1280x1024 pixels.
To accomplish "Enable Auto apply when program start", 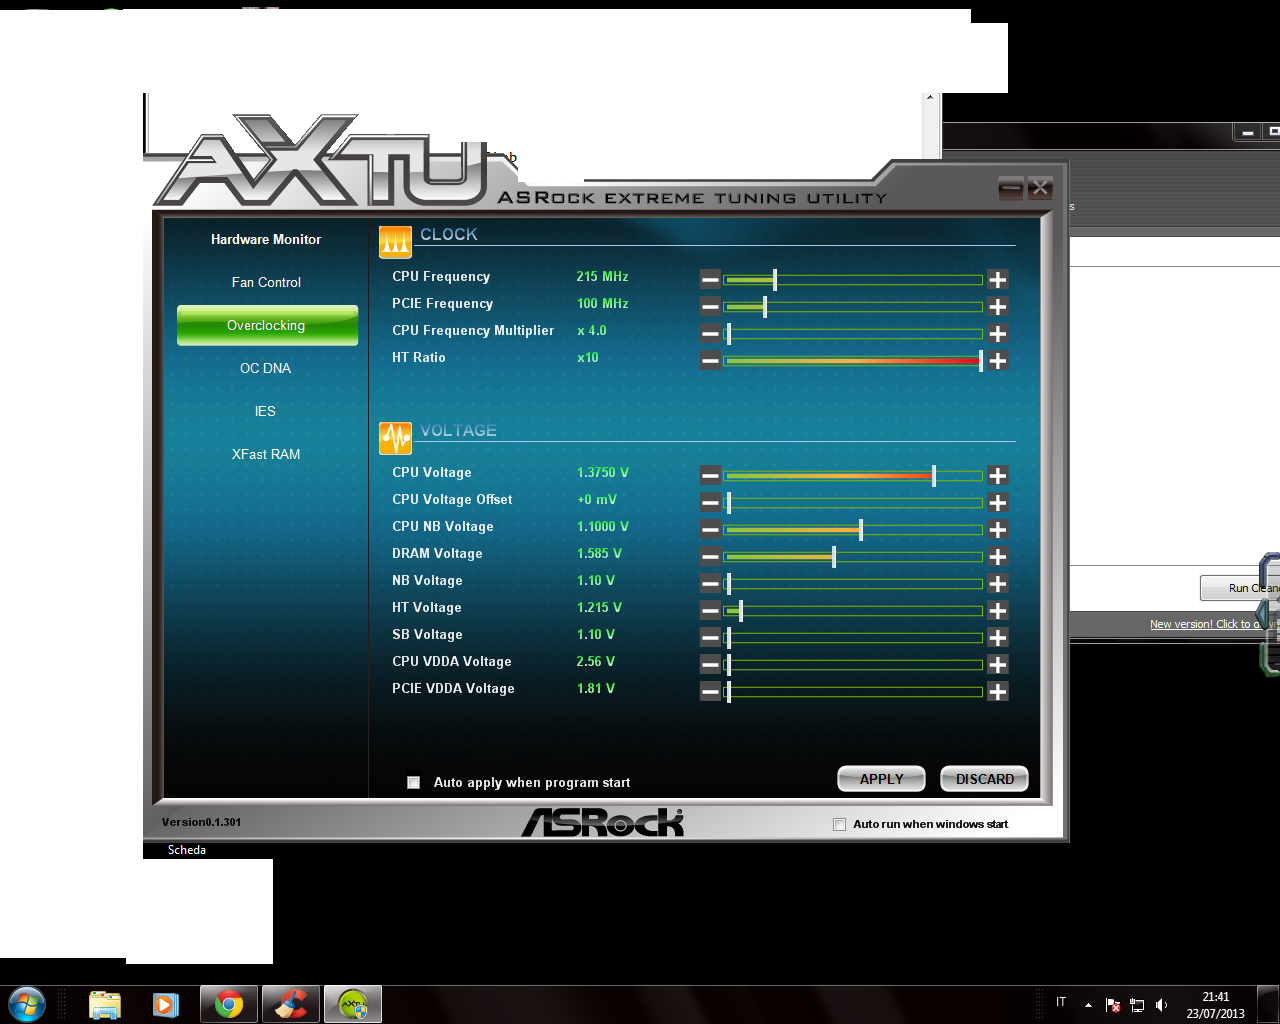I will tap(413, 783).
